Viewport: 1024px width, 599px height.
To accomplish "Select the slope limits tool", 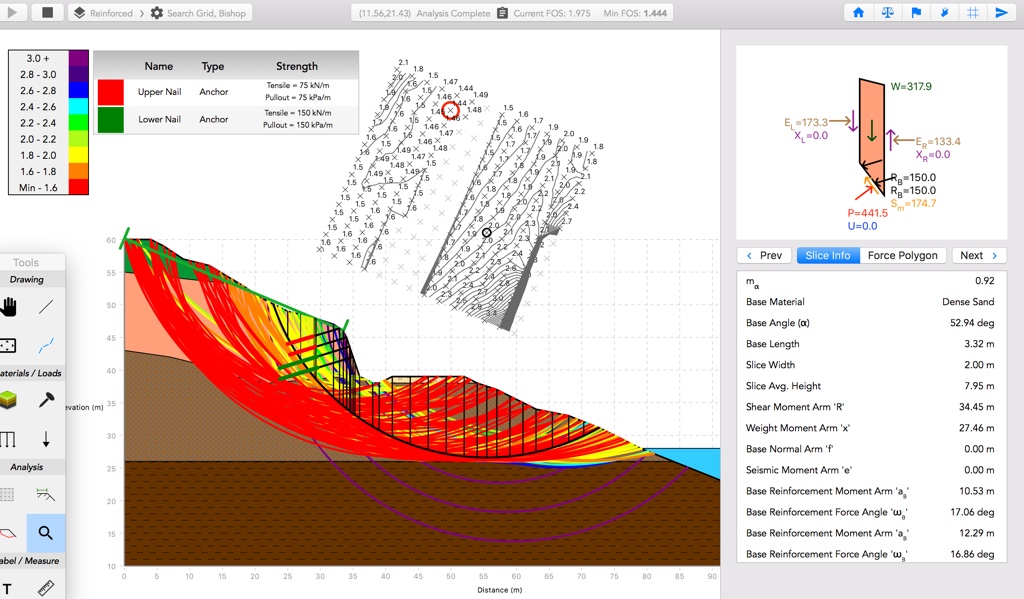I will click(x=46, y=494).
